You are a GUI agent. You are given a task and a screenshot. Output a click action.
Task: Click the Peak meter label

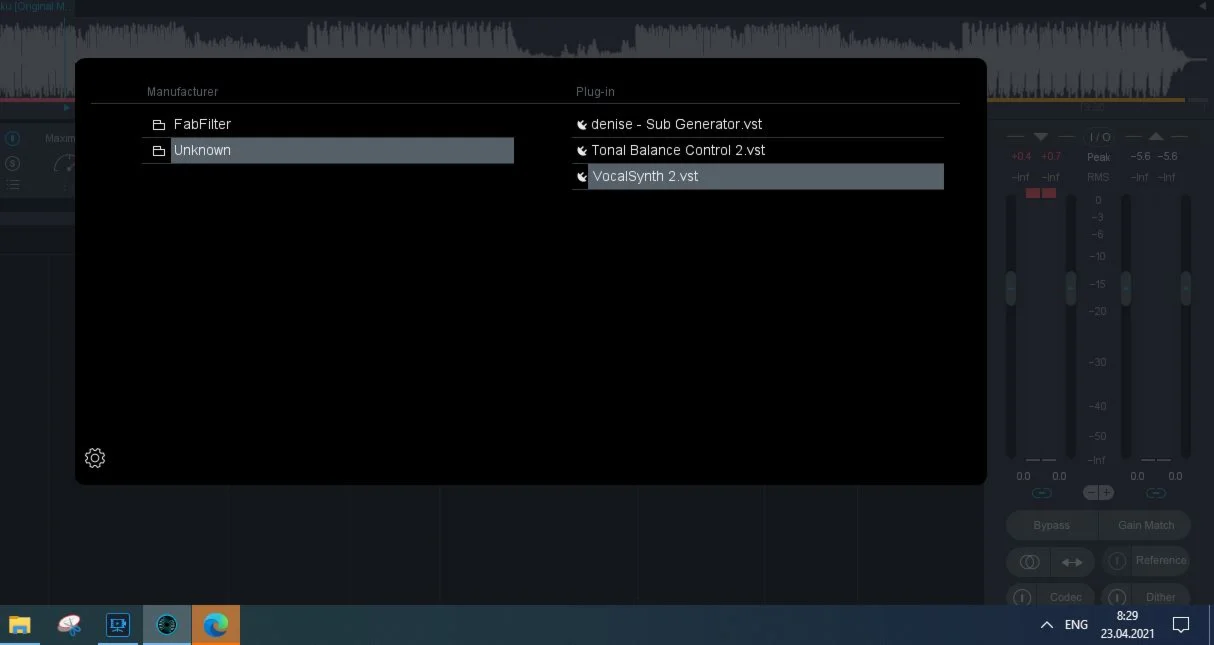pos(1099,157)
